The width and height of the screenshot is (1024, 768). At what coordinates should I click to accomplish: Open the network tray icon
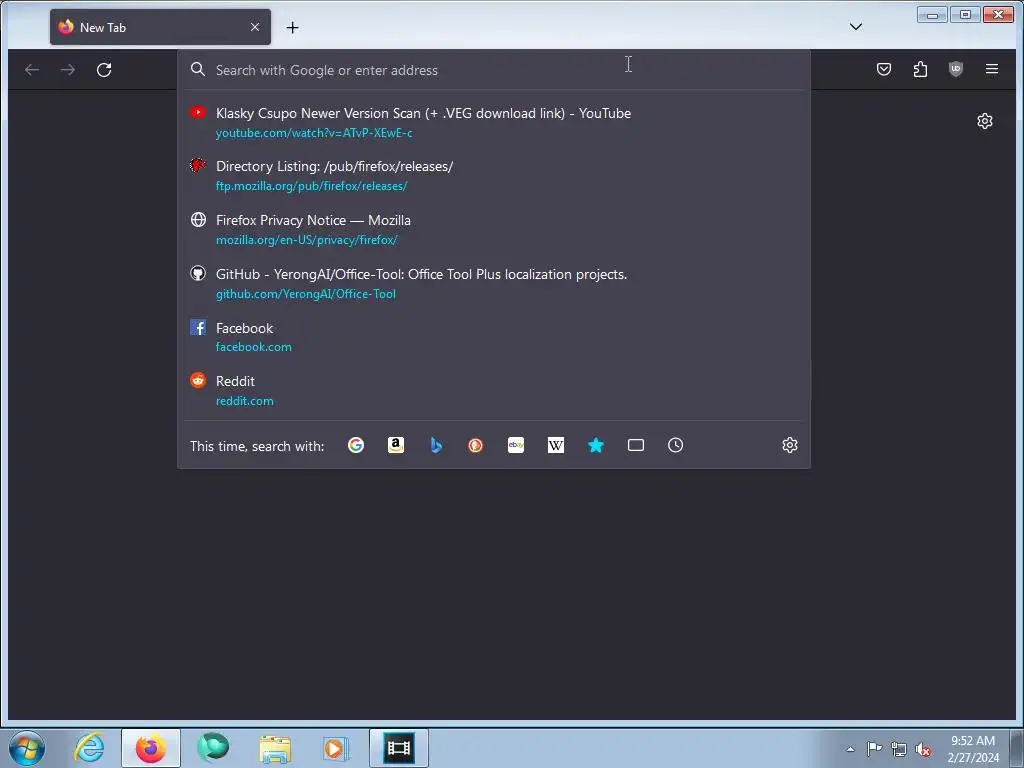[x=899, y=749]
